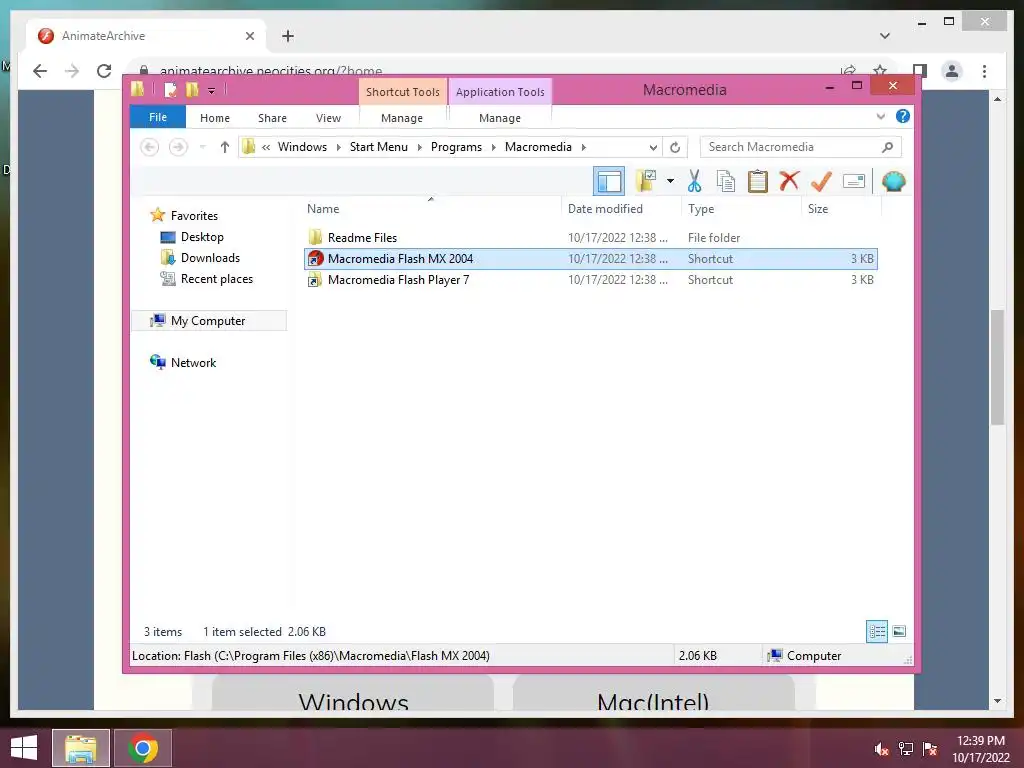Click the Copy toolbar icon

click(726, 181)
